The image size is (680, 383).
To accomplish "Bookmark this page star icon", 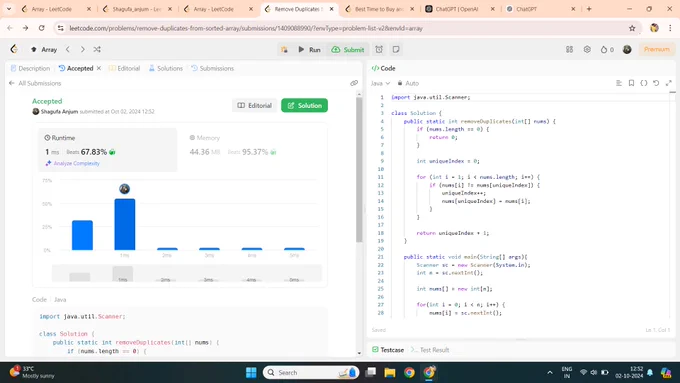I will click(632, 28).
